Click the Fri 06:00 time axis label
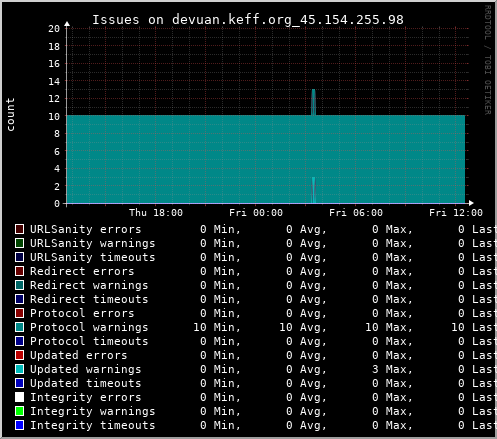 click(356, 213)
